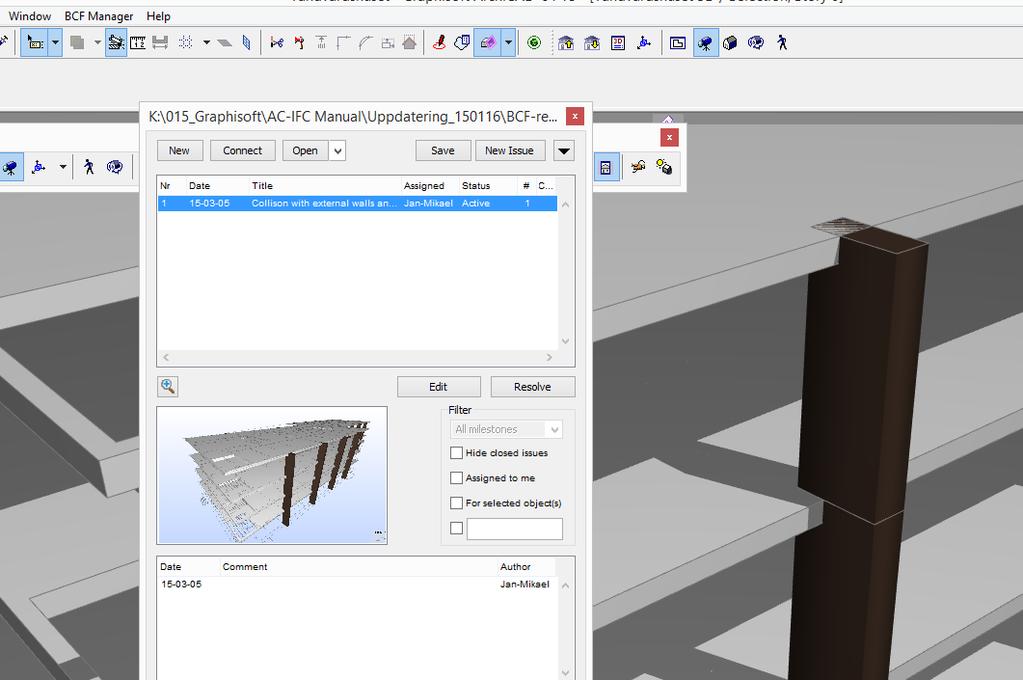The height and width of the screenshot is (680, 1023).
Task: Click the New button in BCF dialog
Action: coord(179,151)
